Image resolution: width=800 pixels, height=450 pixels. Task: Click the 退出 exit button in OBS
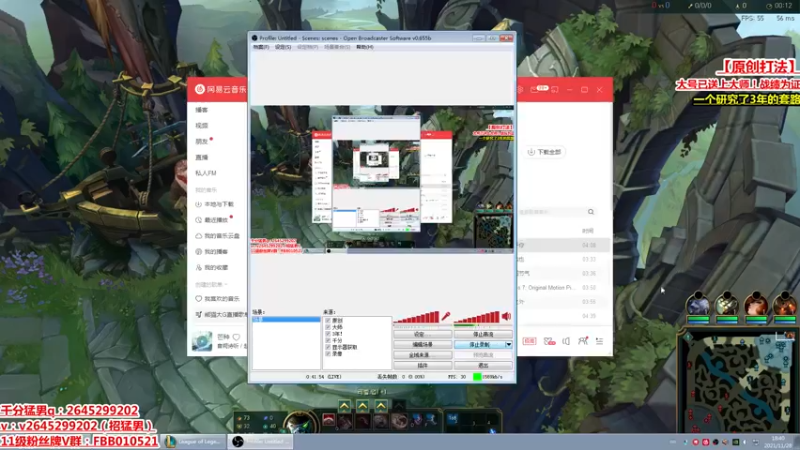click(x=483, y=365)
